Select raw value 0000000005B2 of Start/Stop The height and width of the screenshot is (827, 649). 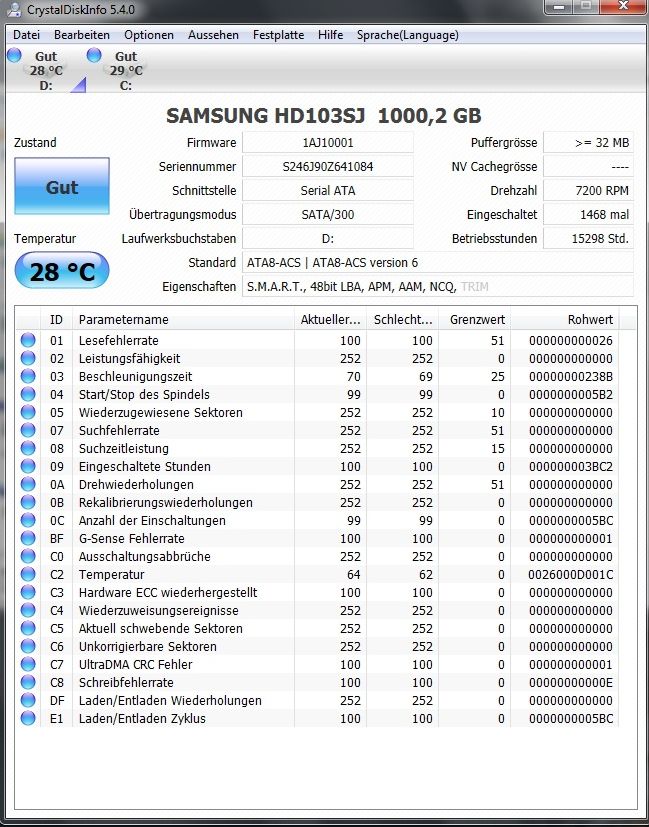click(x=571, y=395)
